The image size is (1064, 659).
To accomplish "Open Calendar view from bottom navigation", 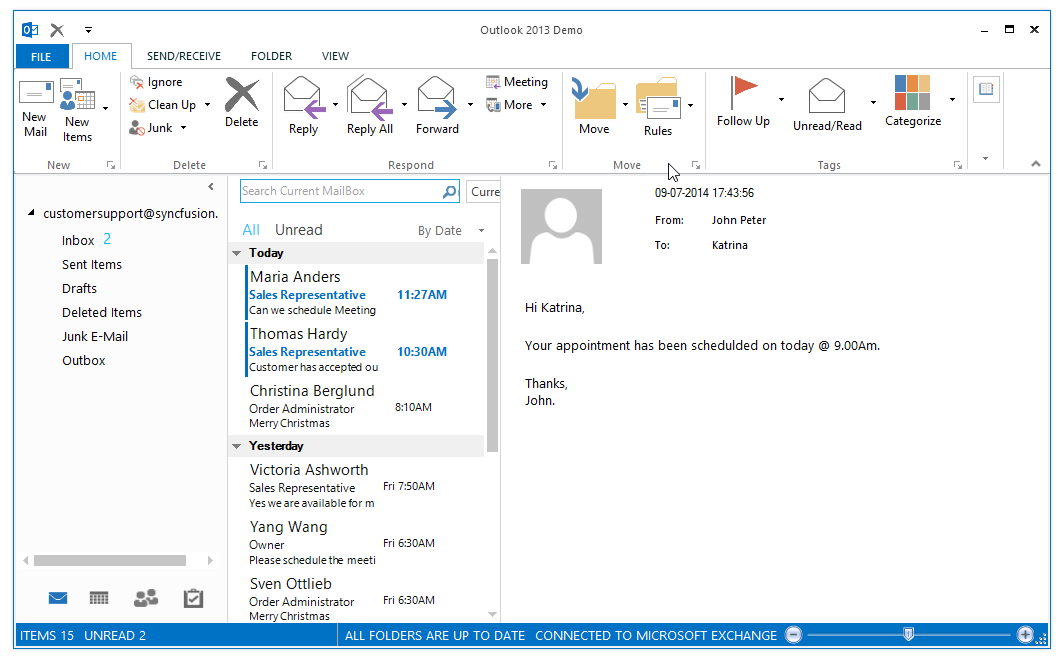I will click(x=99, y=598).
